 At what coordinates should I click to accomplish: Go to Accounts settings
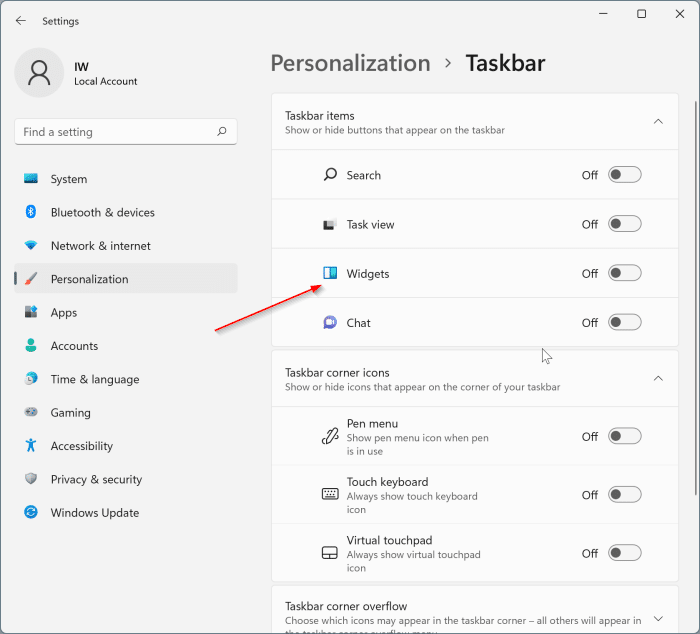[126, 346]
